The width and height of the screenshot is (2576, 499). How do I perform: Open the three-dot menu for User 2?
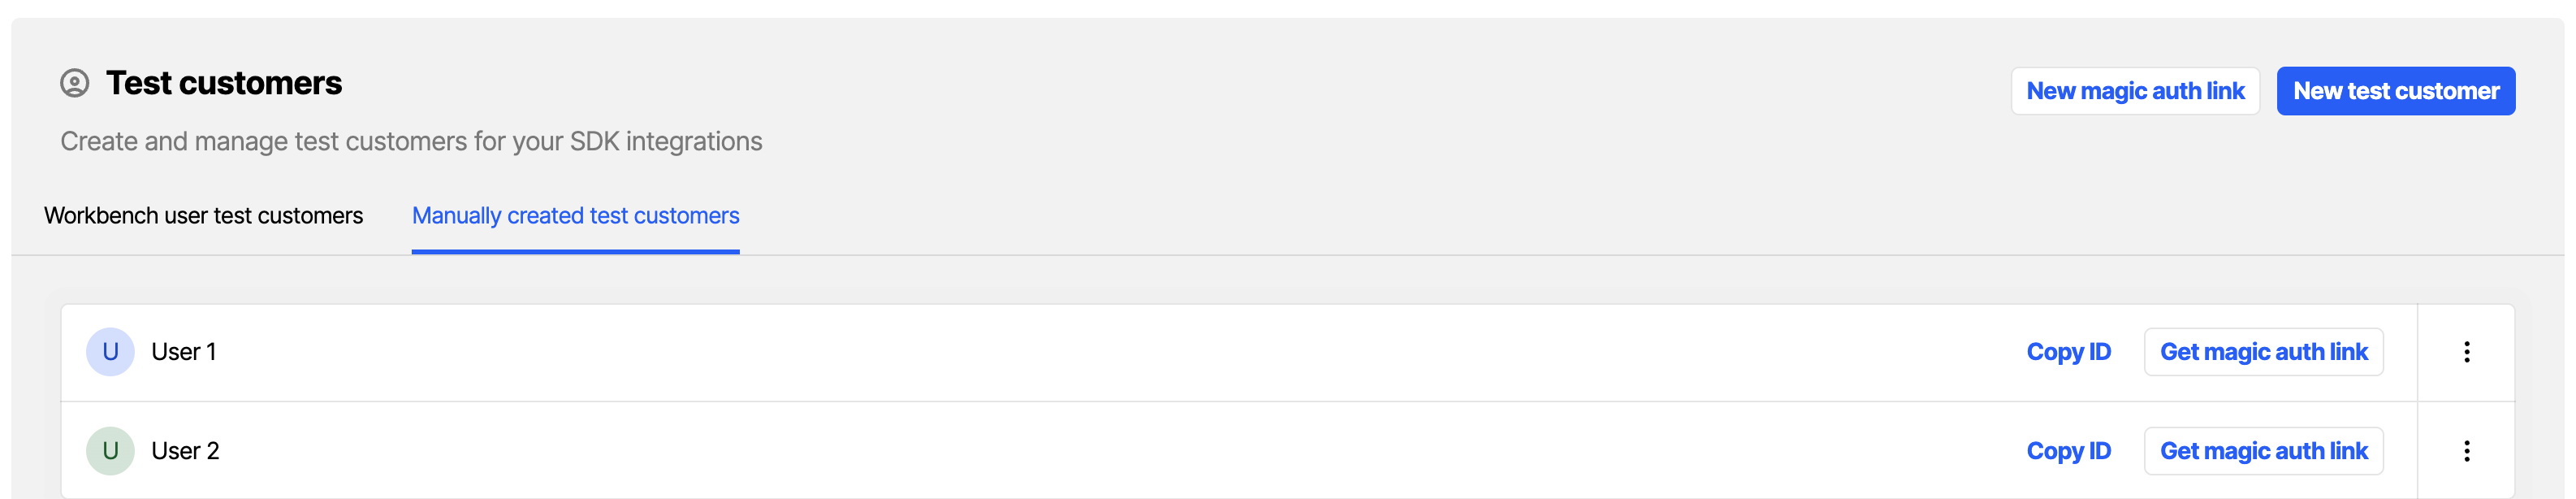pyautogui.click(x=2466, y=451)
